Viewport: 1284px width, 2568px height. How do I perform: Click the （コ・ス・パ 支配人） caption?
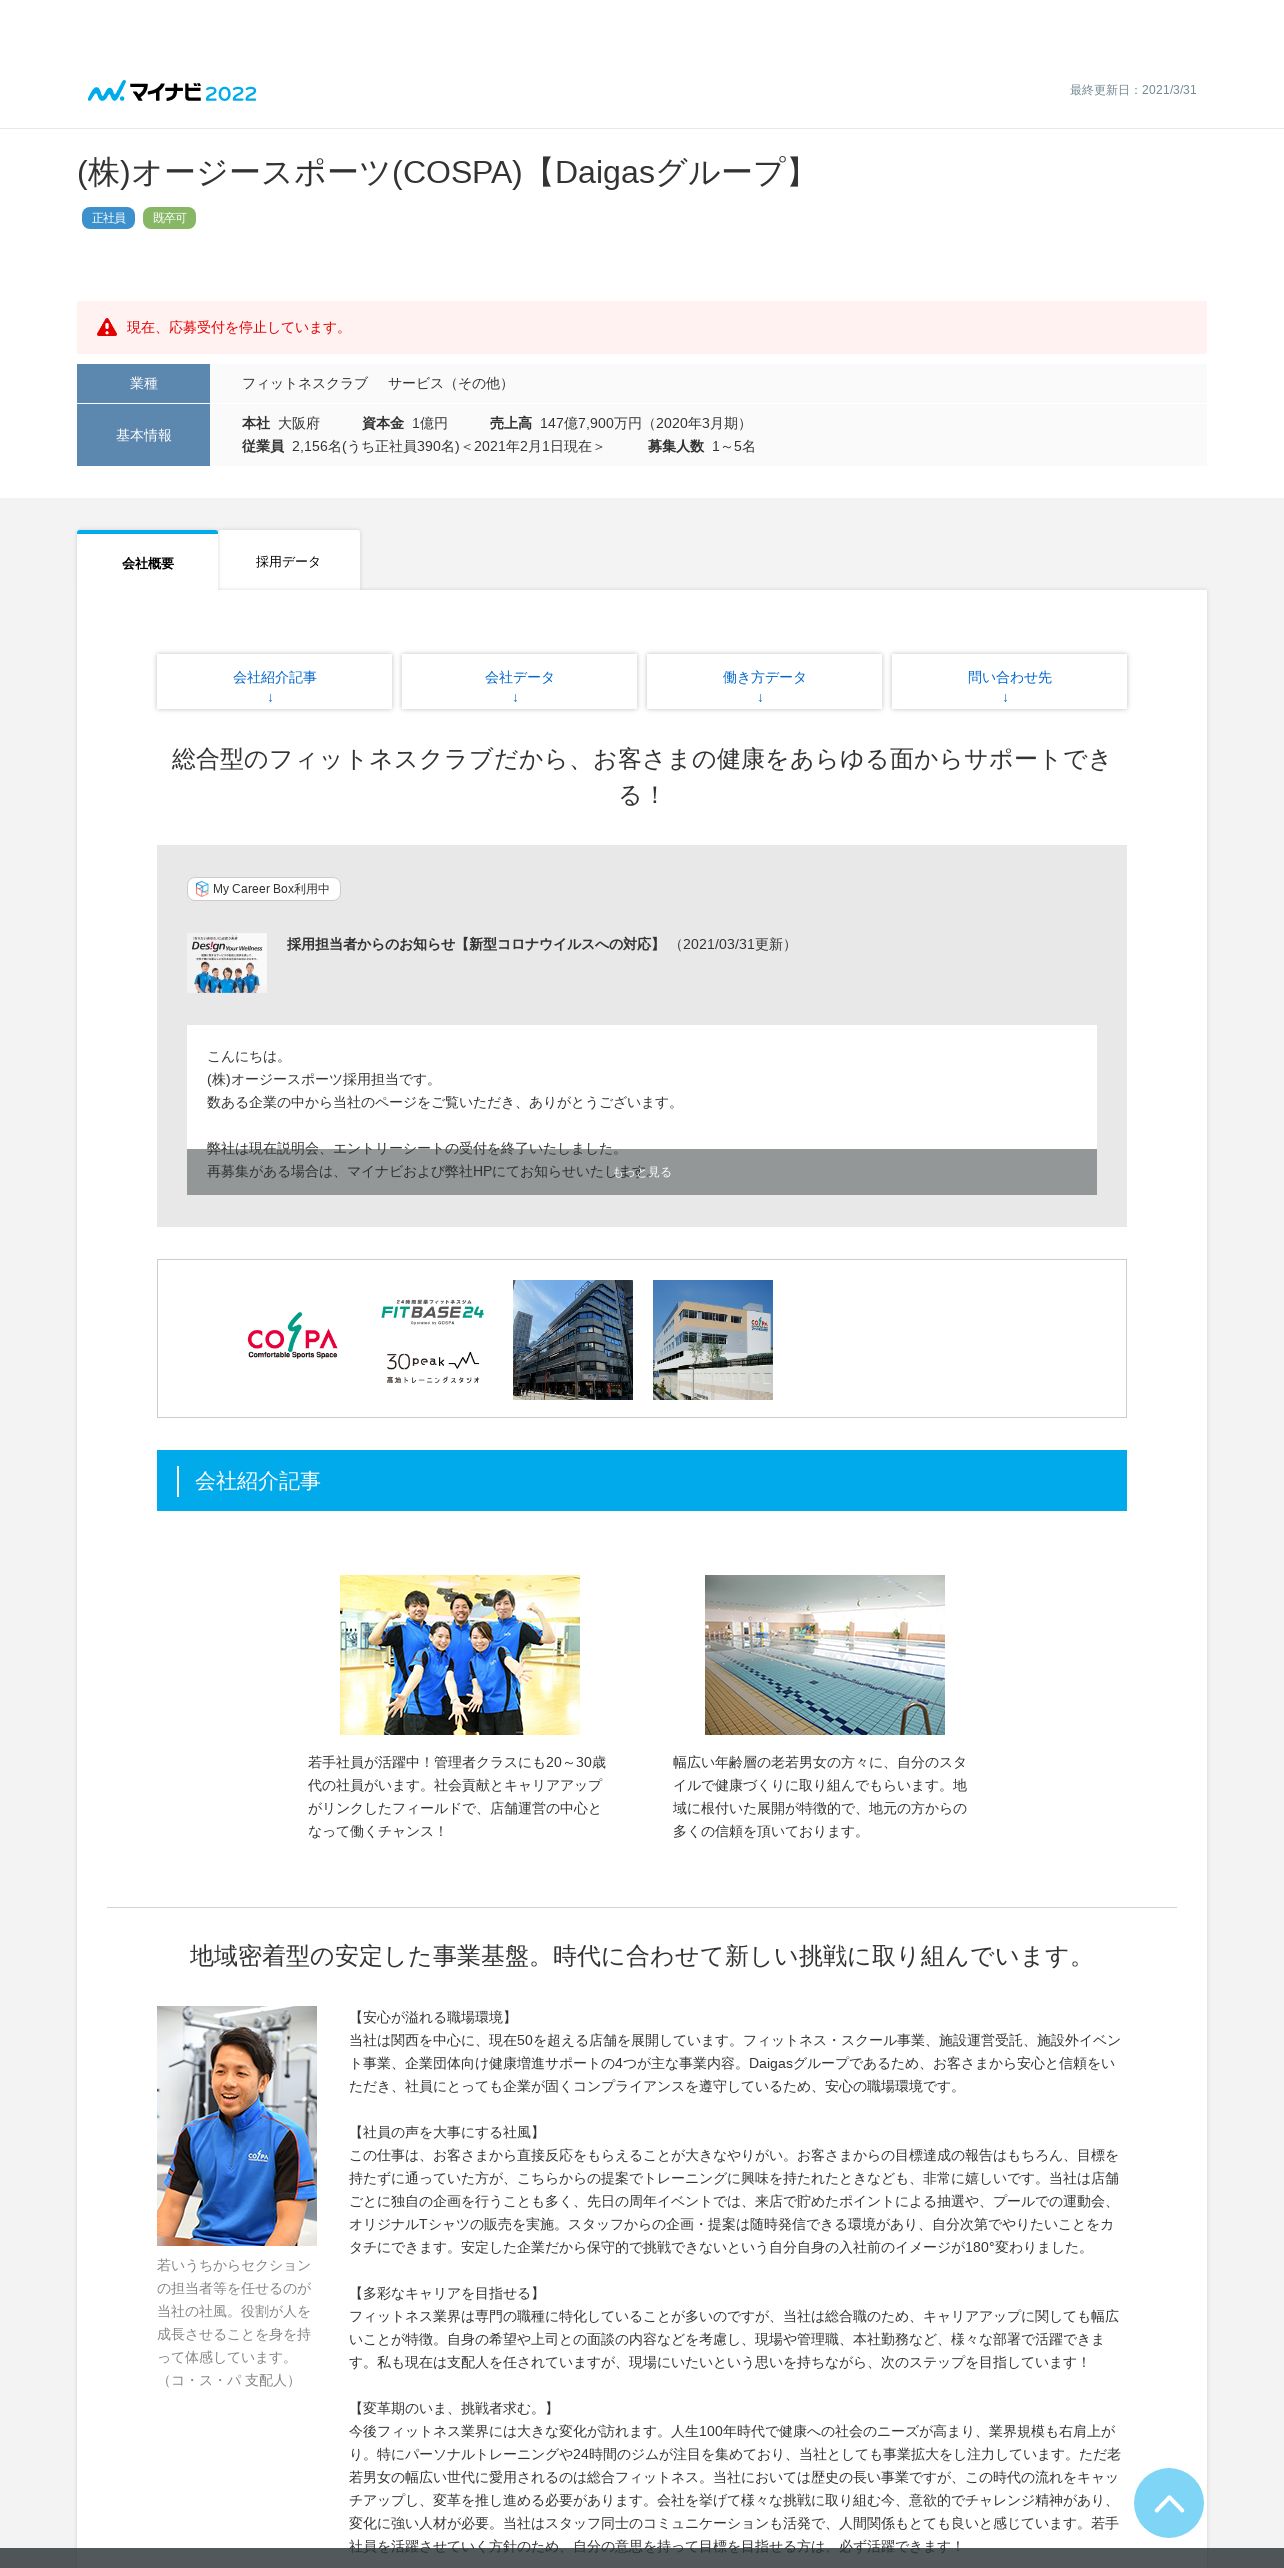[229, 2380]
